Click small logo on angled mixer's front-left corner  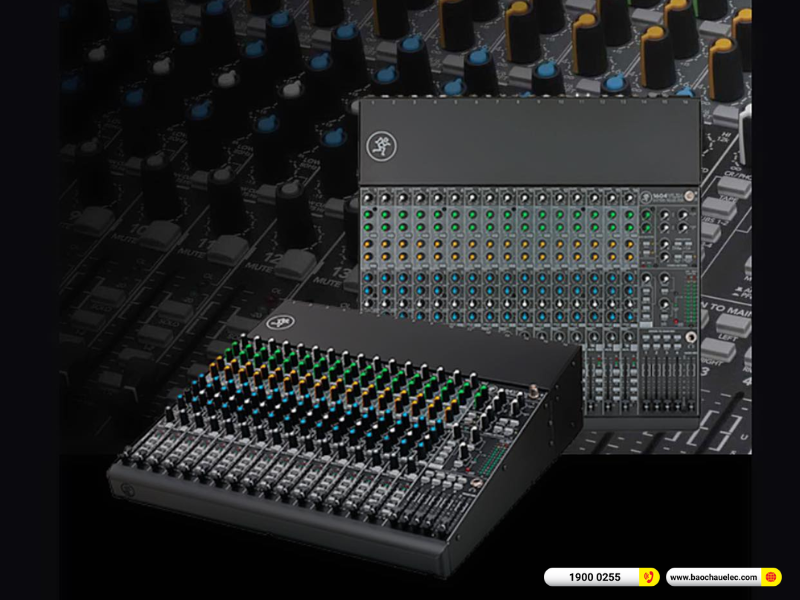pos(129,489)
